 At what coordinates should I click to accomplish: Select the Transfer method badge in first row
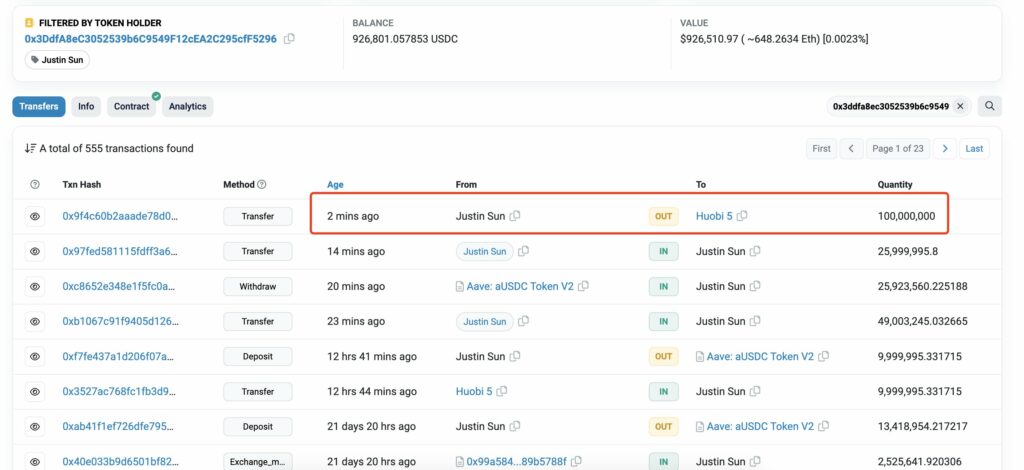click(258, 216)
